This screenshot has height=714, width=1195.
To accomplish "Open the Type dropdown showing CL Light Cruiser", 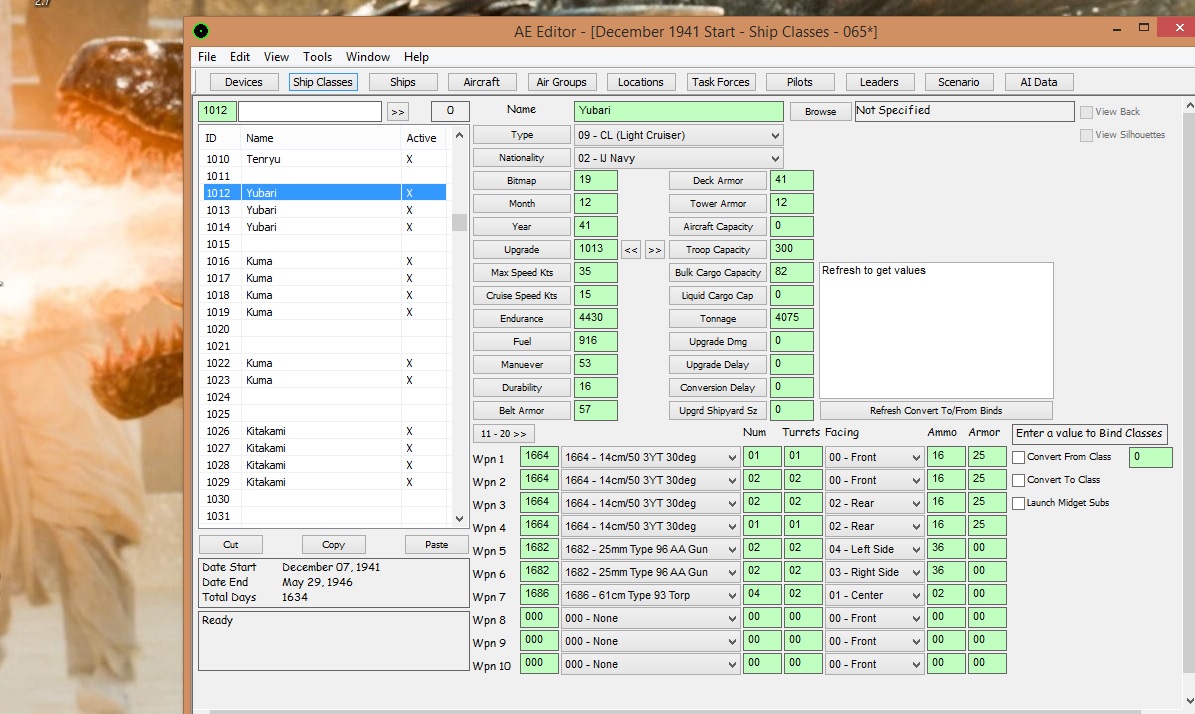I will [678, 135].
